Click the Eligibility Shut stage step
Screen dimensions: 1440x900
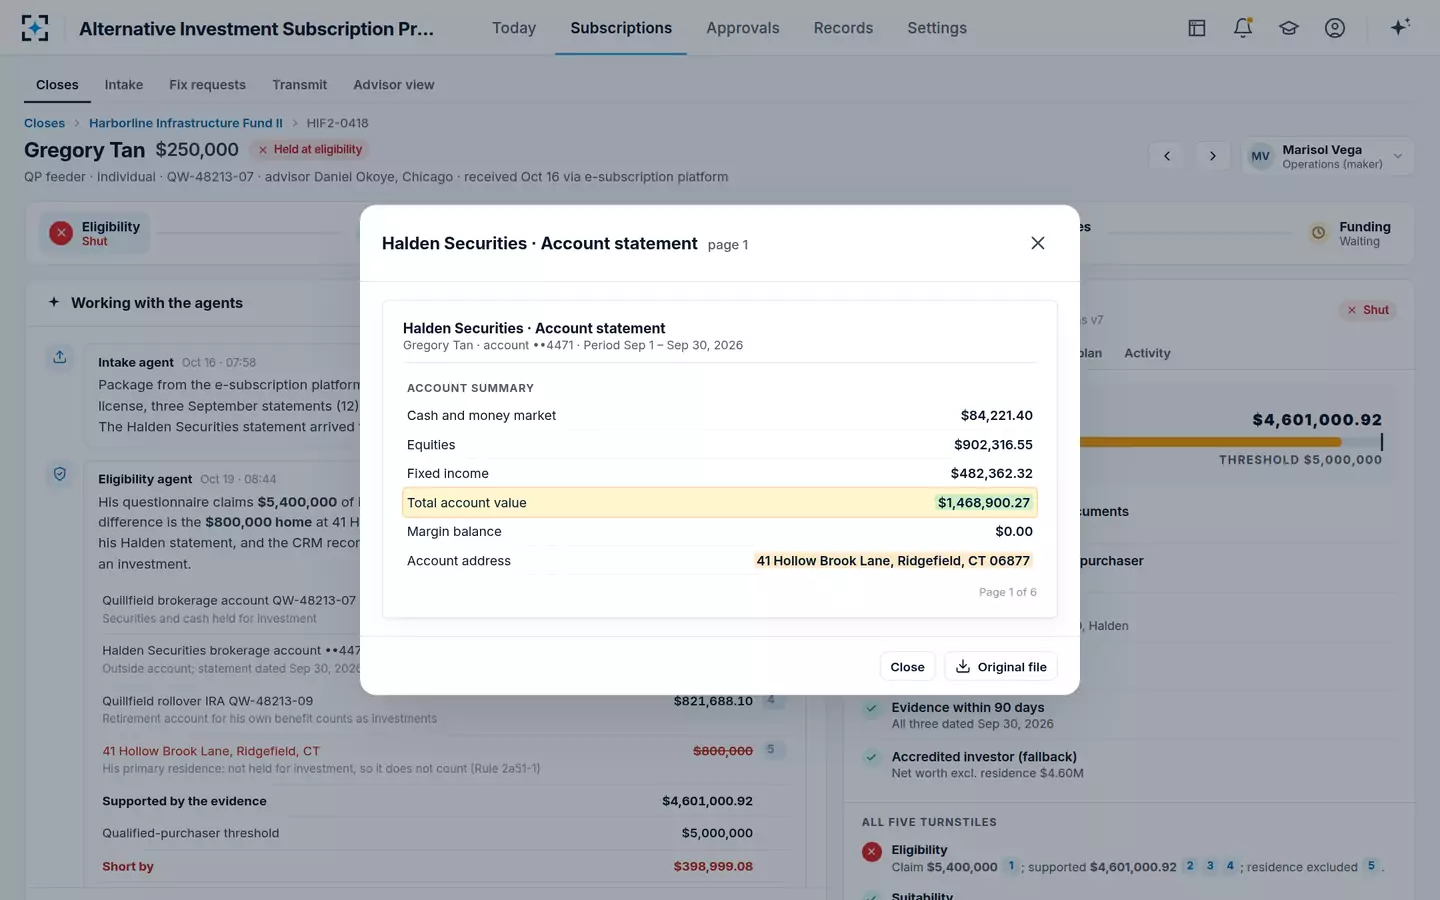tap(96, 233)
